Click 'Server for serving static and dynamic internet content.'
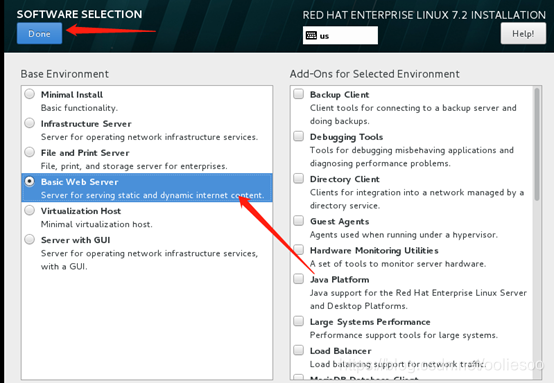The width and height of the screenshot is (554, 383). click(152, 195)
